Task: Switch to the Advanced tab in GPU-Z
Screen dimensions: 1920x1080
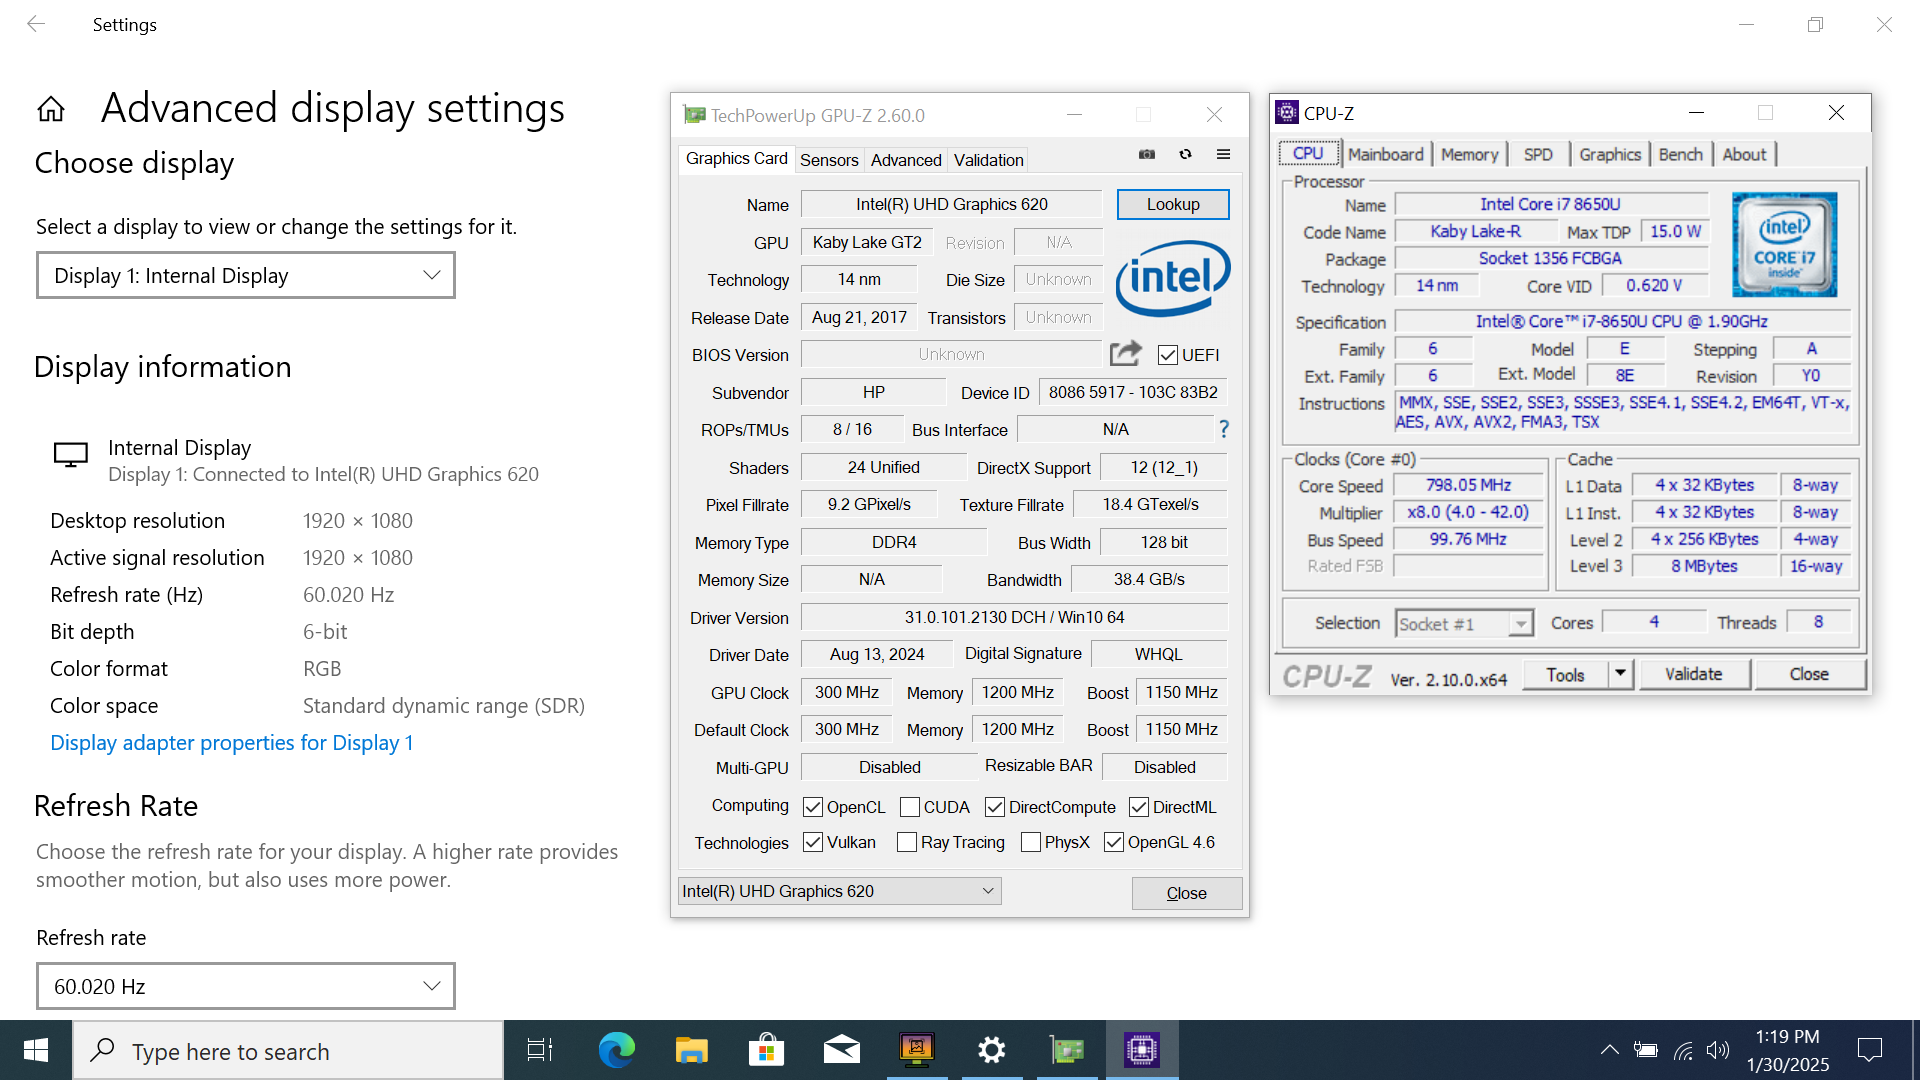Action: [x=906, y=160]
